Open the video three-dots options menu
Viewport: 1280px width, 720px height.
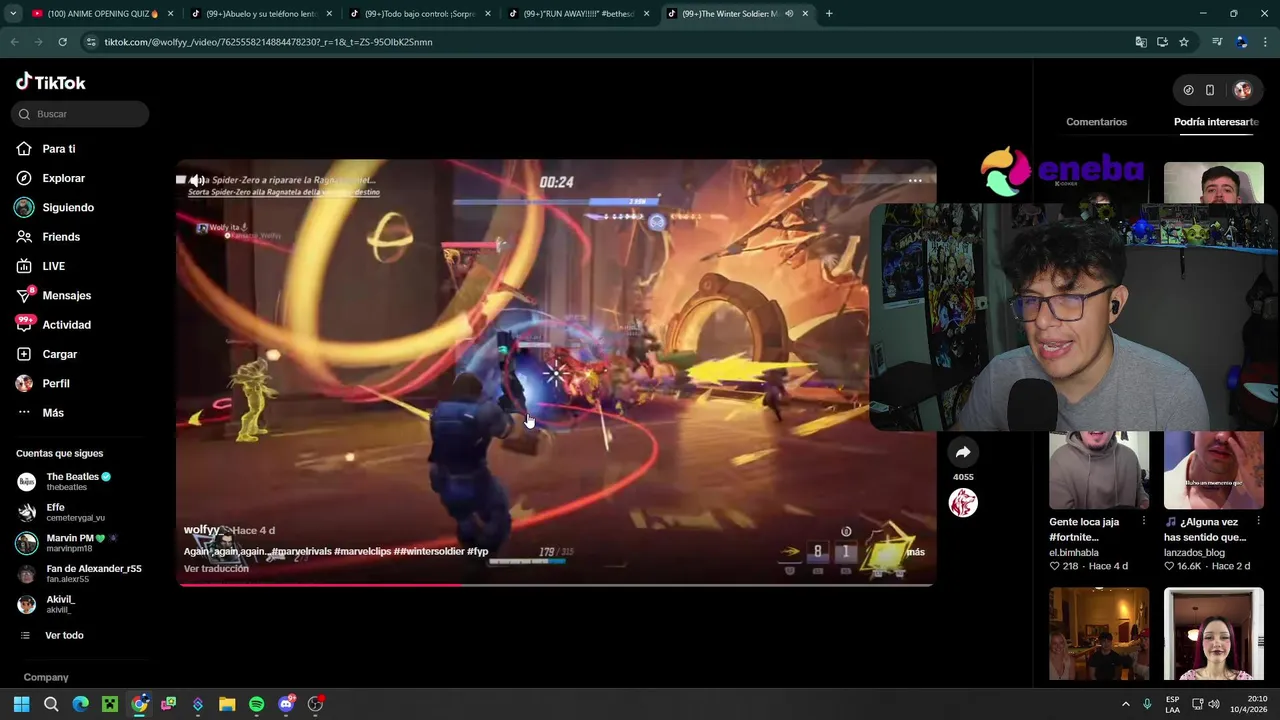point(915,181)
